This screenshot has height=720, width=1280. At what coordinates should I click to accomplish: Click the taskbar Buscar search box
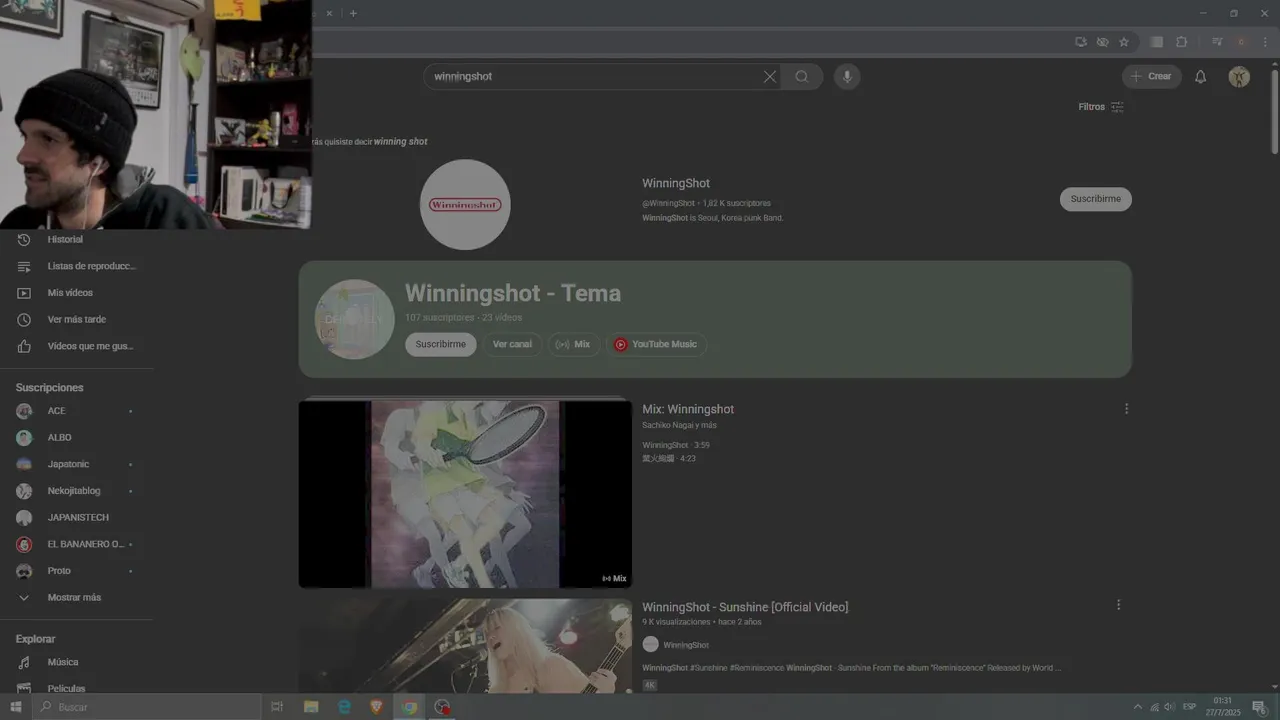point(147,707)
